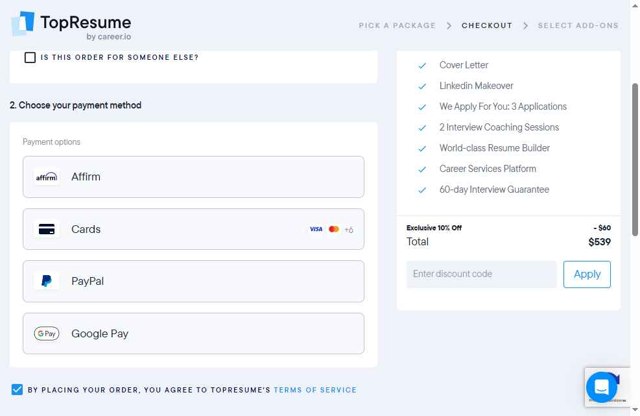Click the Visa card icon
The image size is (640, 416).
click(316, 229)
